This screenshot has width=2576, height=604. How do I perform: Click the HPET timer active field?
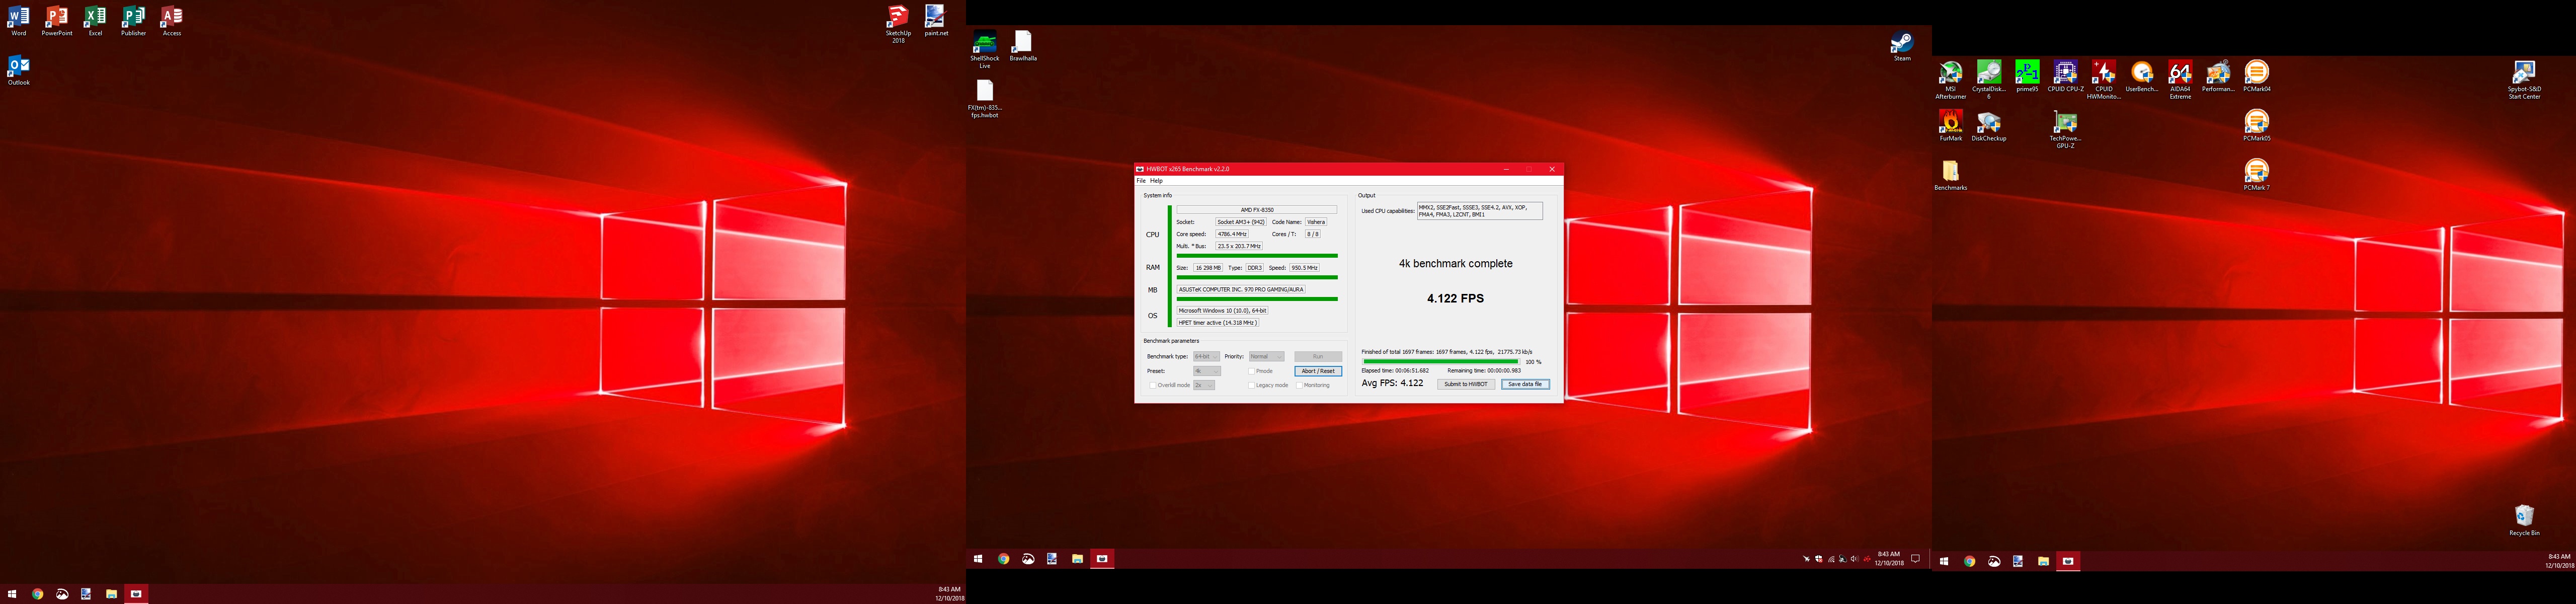click(1217, 323)
